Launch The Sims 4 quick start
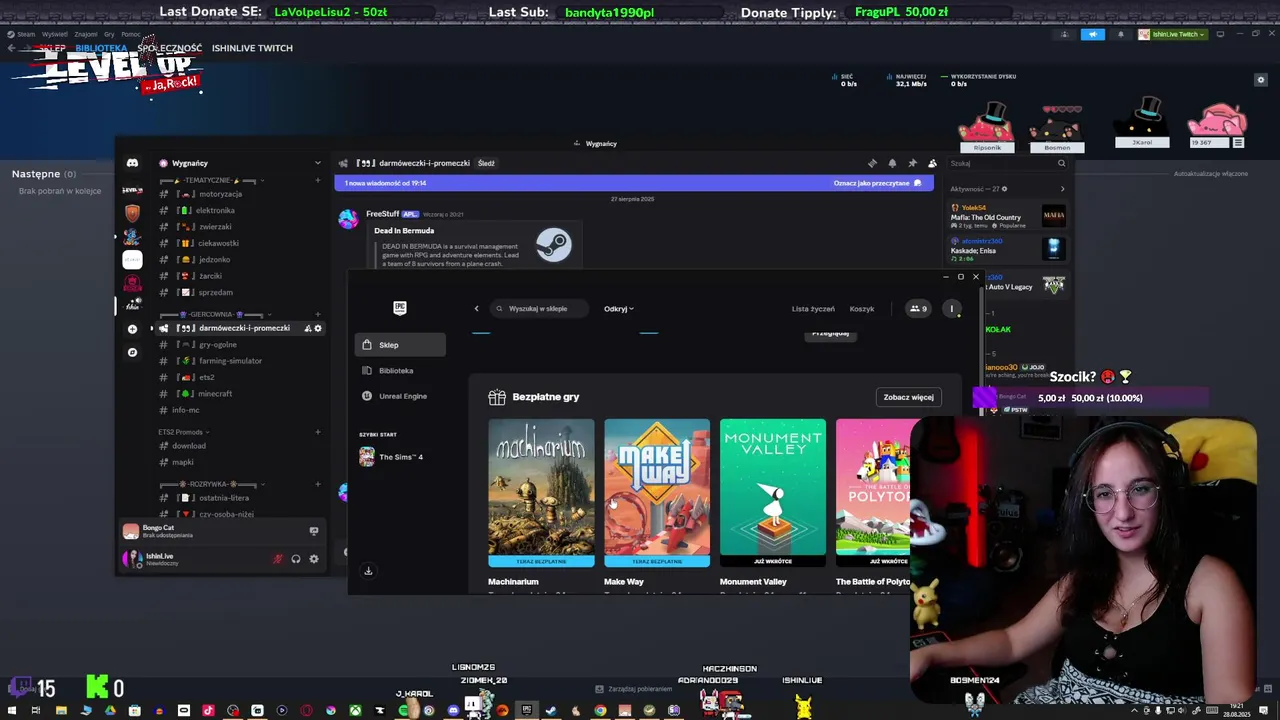The image size is (1280, 720). [x=400, y=457]
